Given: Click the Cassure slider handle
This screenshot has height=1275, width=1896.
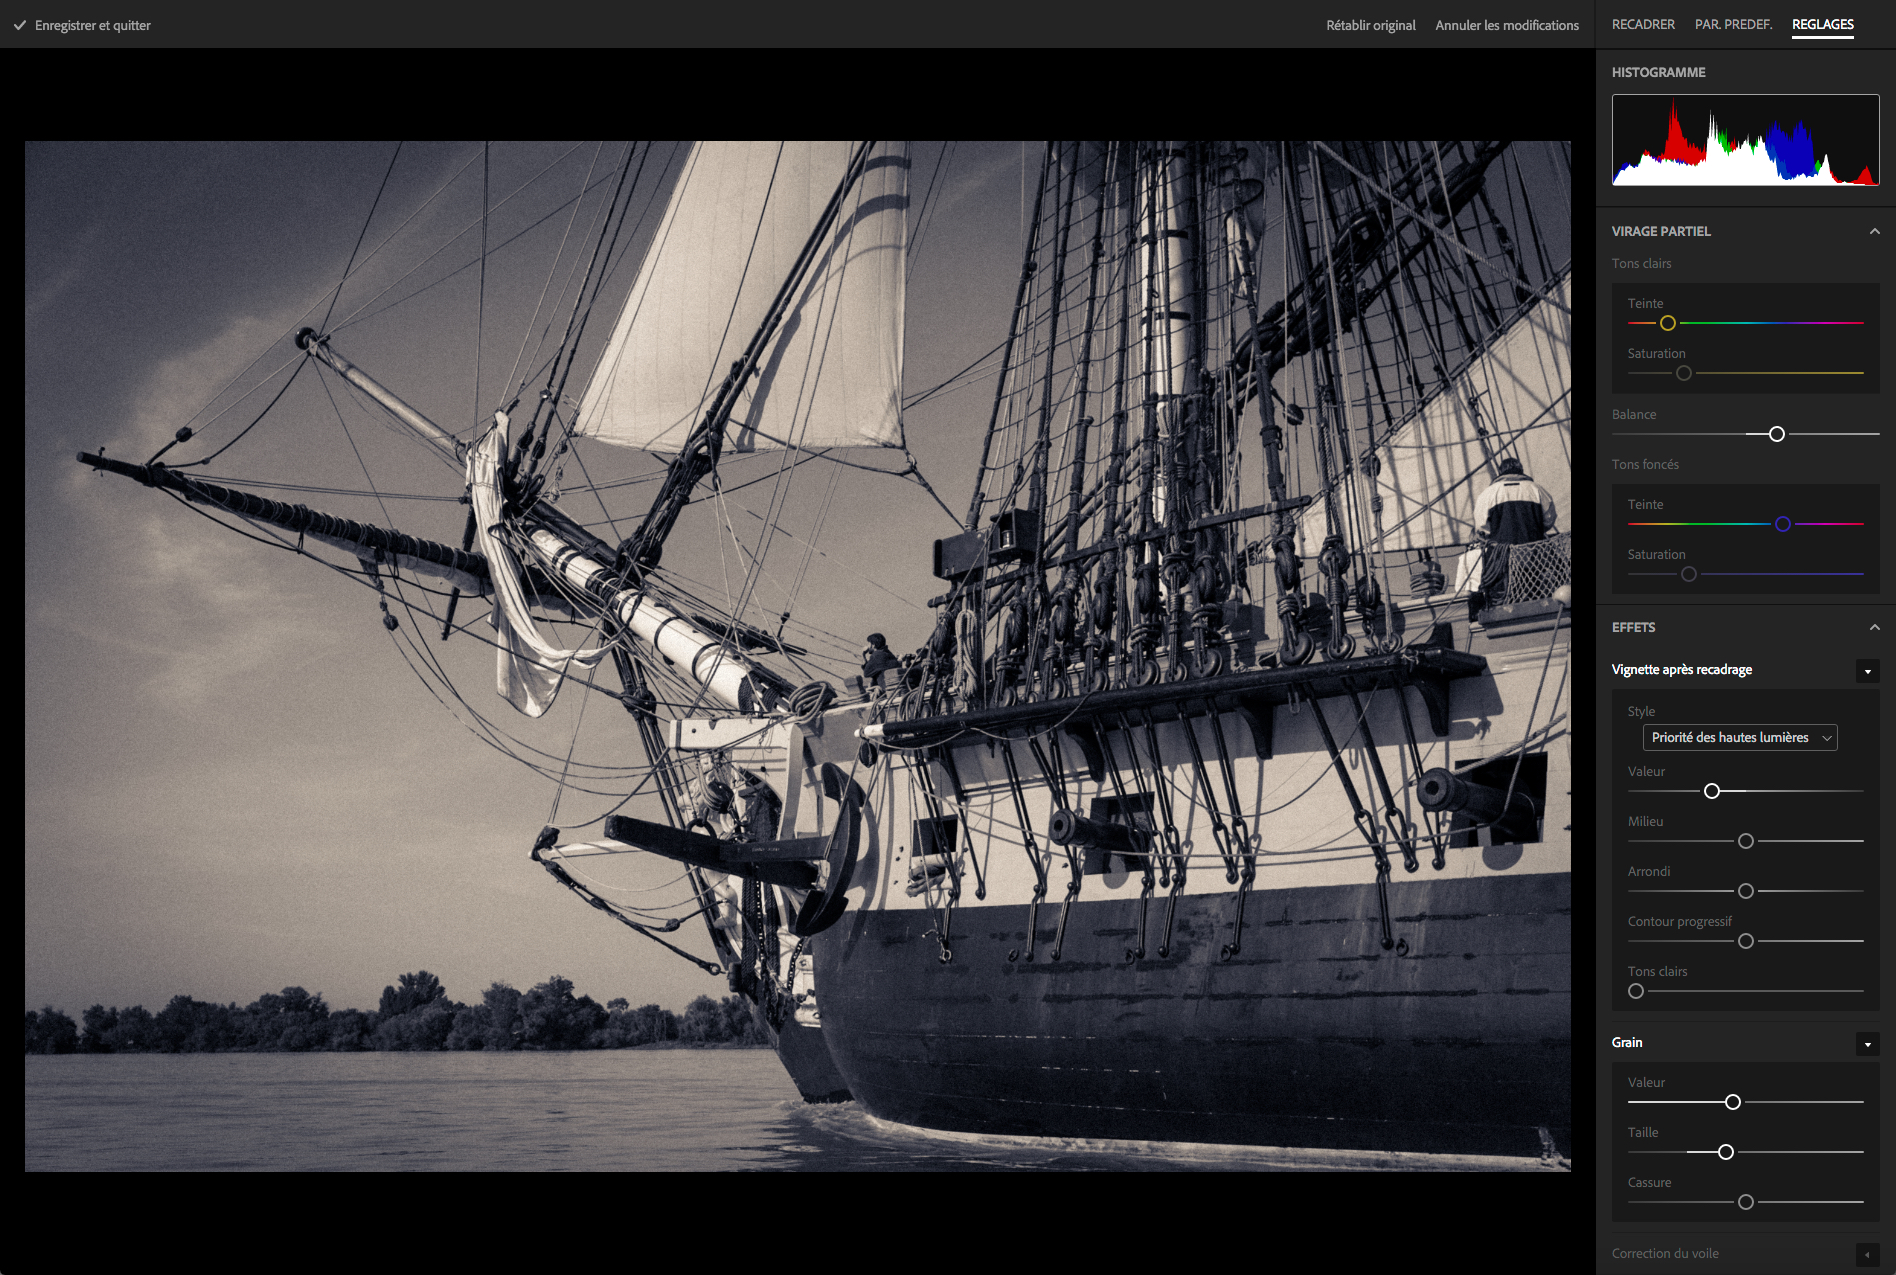Looking at the screenshot, I should coord(1746,1202).
